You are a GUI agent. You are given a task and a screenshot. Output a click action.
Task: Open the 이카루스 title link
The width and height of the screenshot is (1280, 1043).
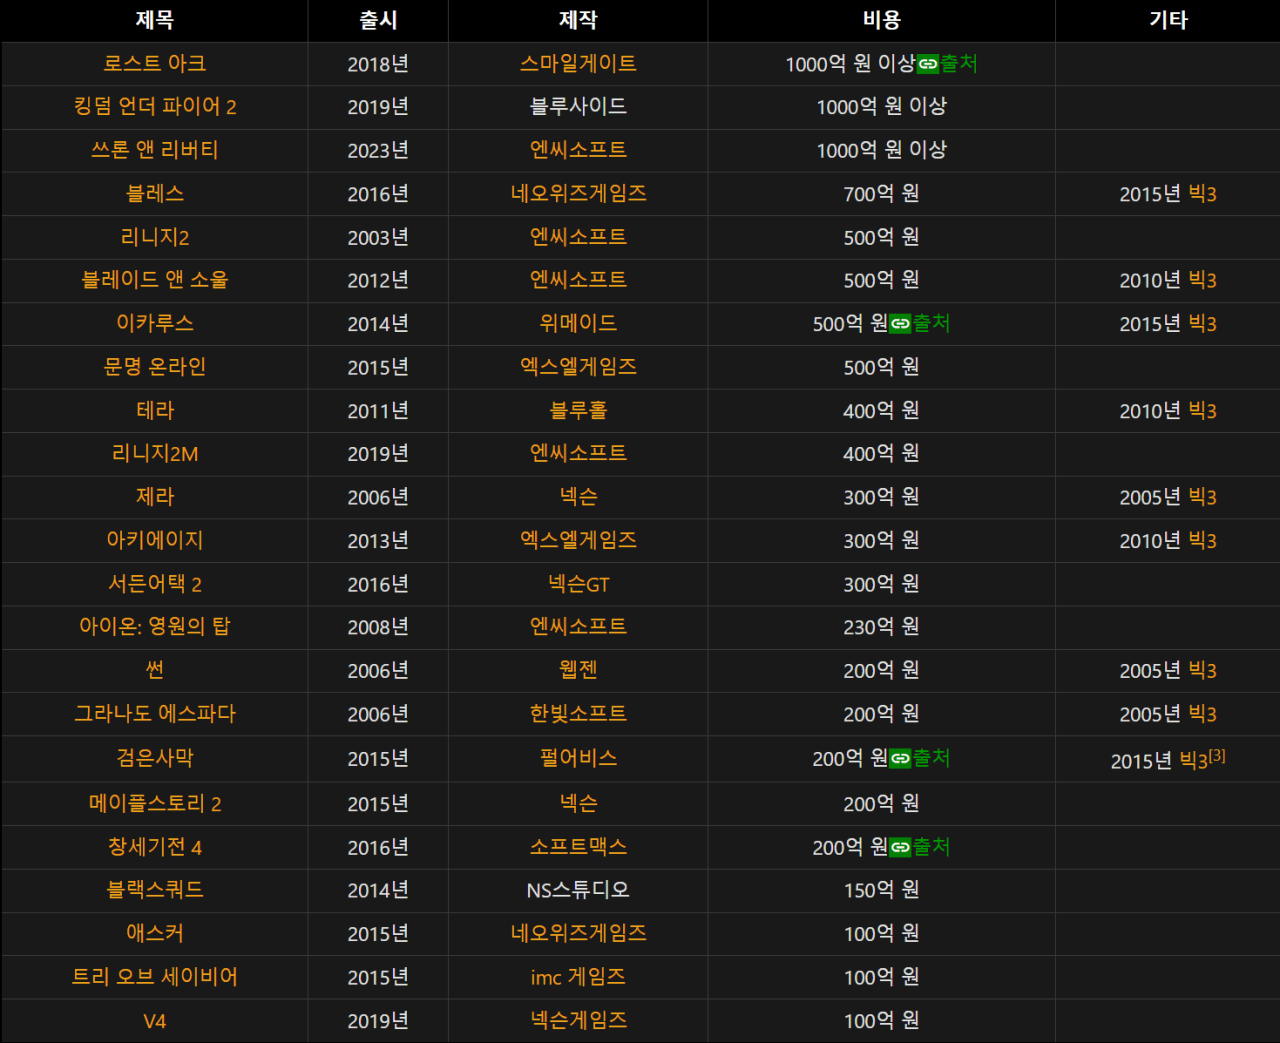(x=155, y=323)
